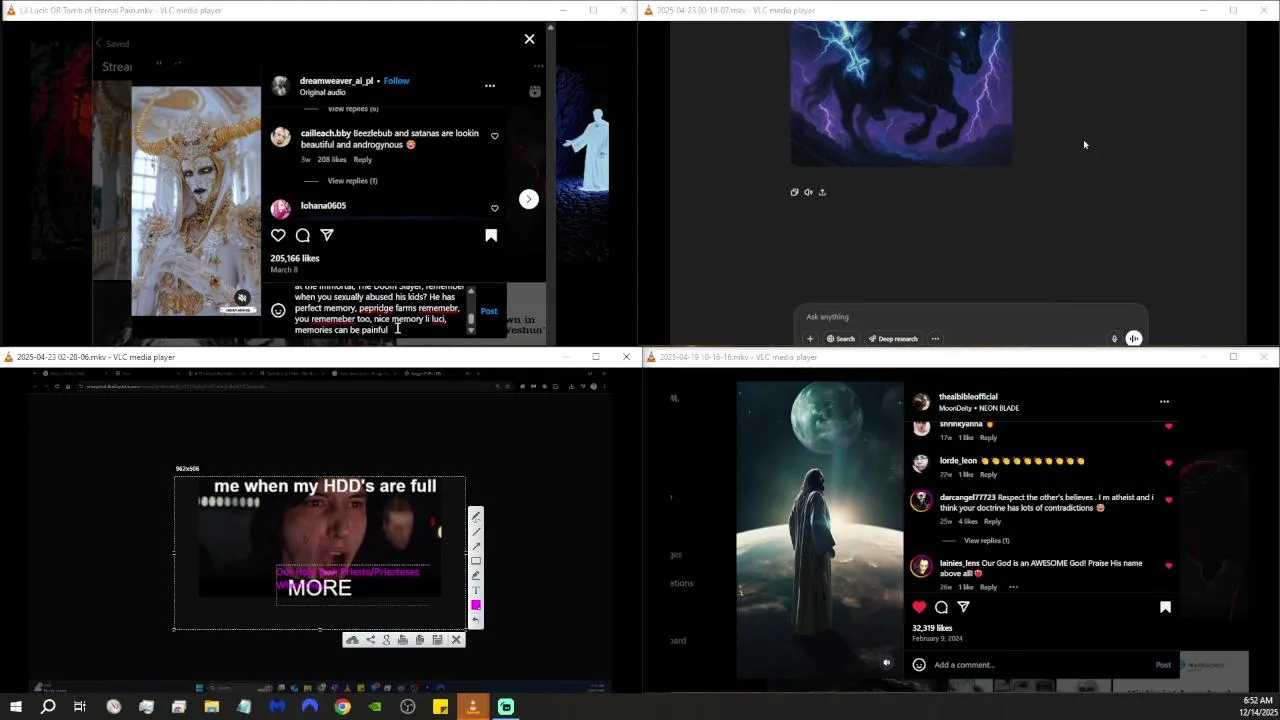Share the dreamweaver_ai_pl post
This screenshot has height=720, width=1280.
click(x=327, y=235)
